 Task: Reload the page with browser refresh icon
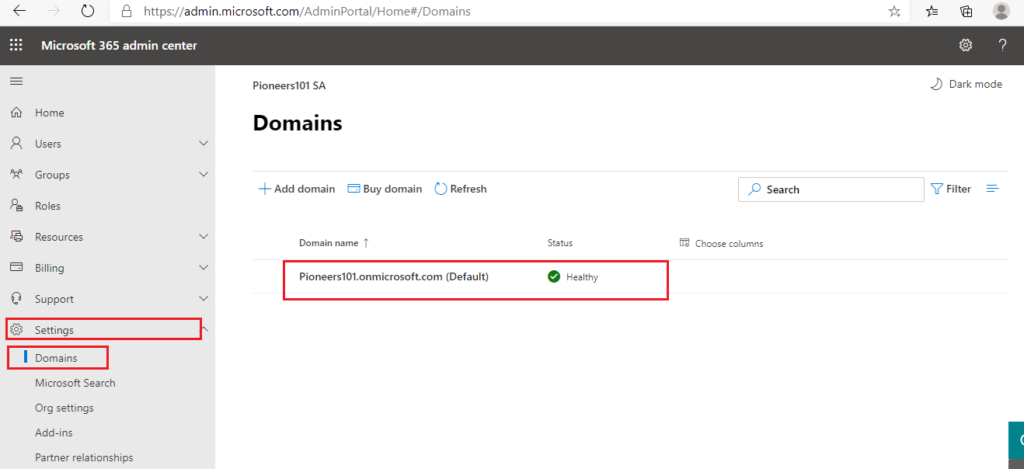(88, 11)
